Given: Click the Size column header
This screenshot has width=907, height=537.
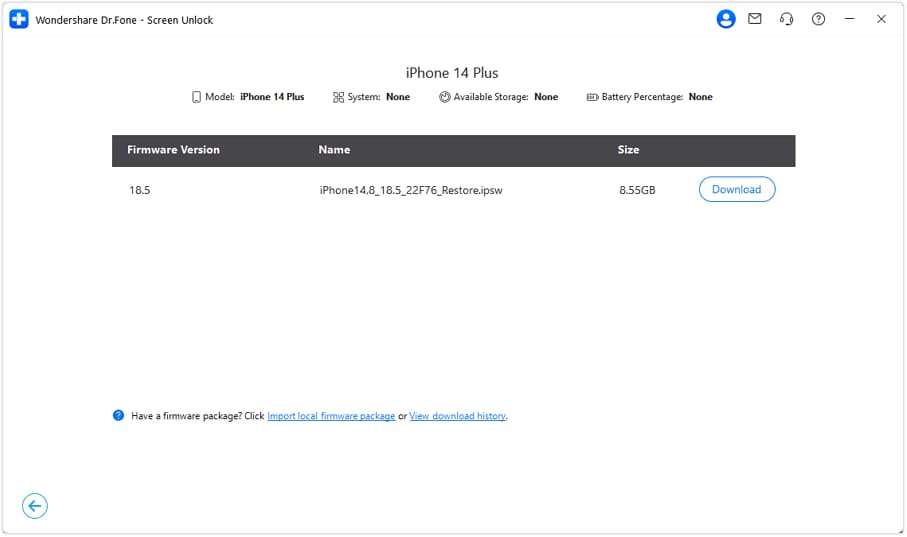Looking at the screenshot, I should 628,150.
